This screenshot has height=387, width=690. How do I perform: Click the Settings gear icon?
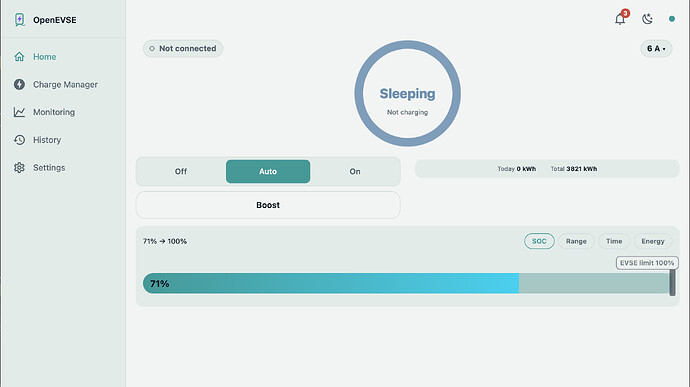tap(19, 168)
